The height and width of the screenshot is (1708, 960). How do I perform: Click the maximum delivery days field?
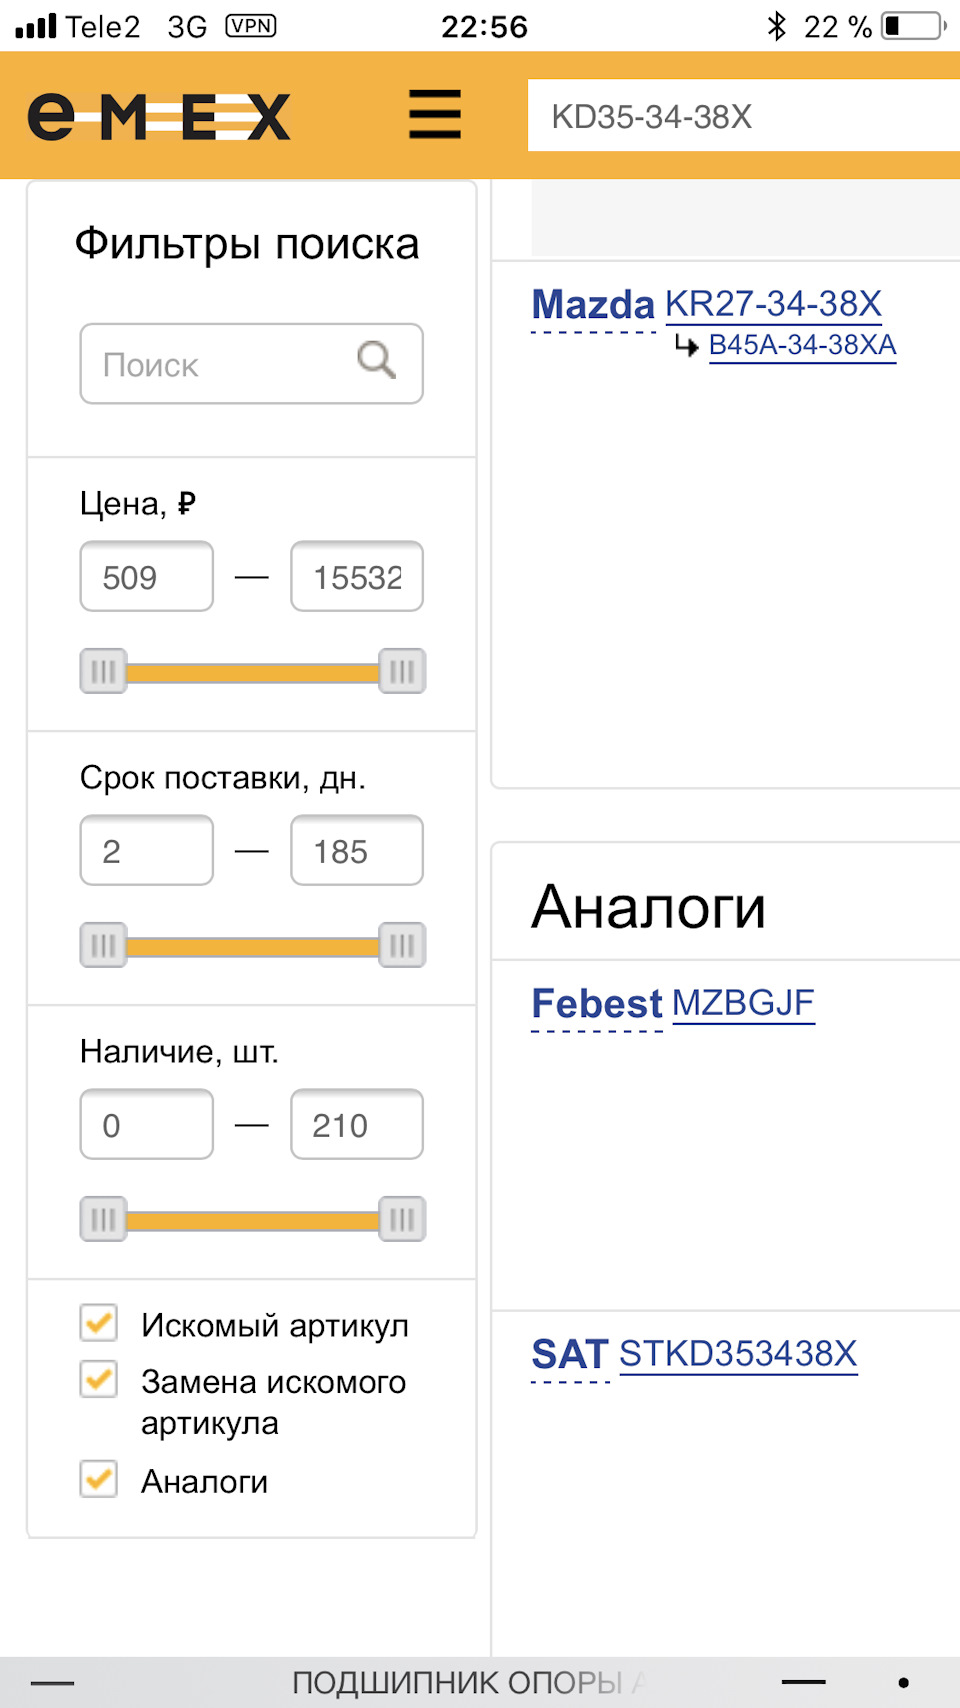(356, 851)
